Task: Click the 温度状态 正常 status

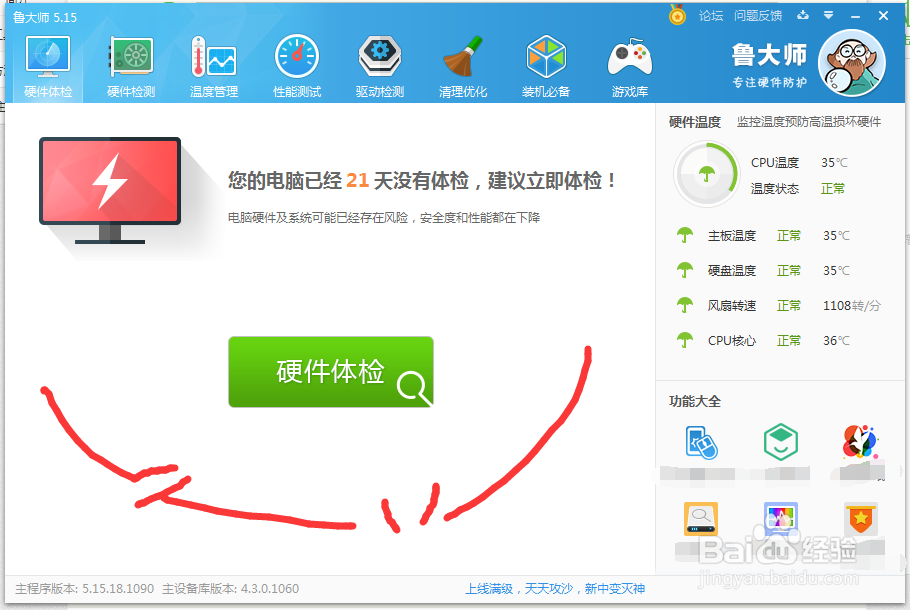Action: coord(798,189)
